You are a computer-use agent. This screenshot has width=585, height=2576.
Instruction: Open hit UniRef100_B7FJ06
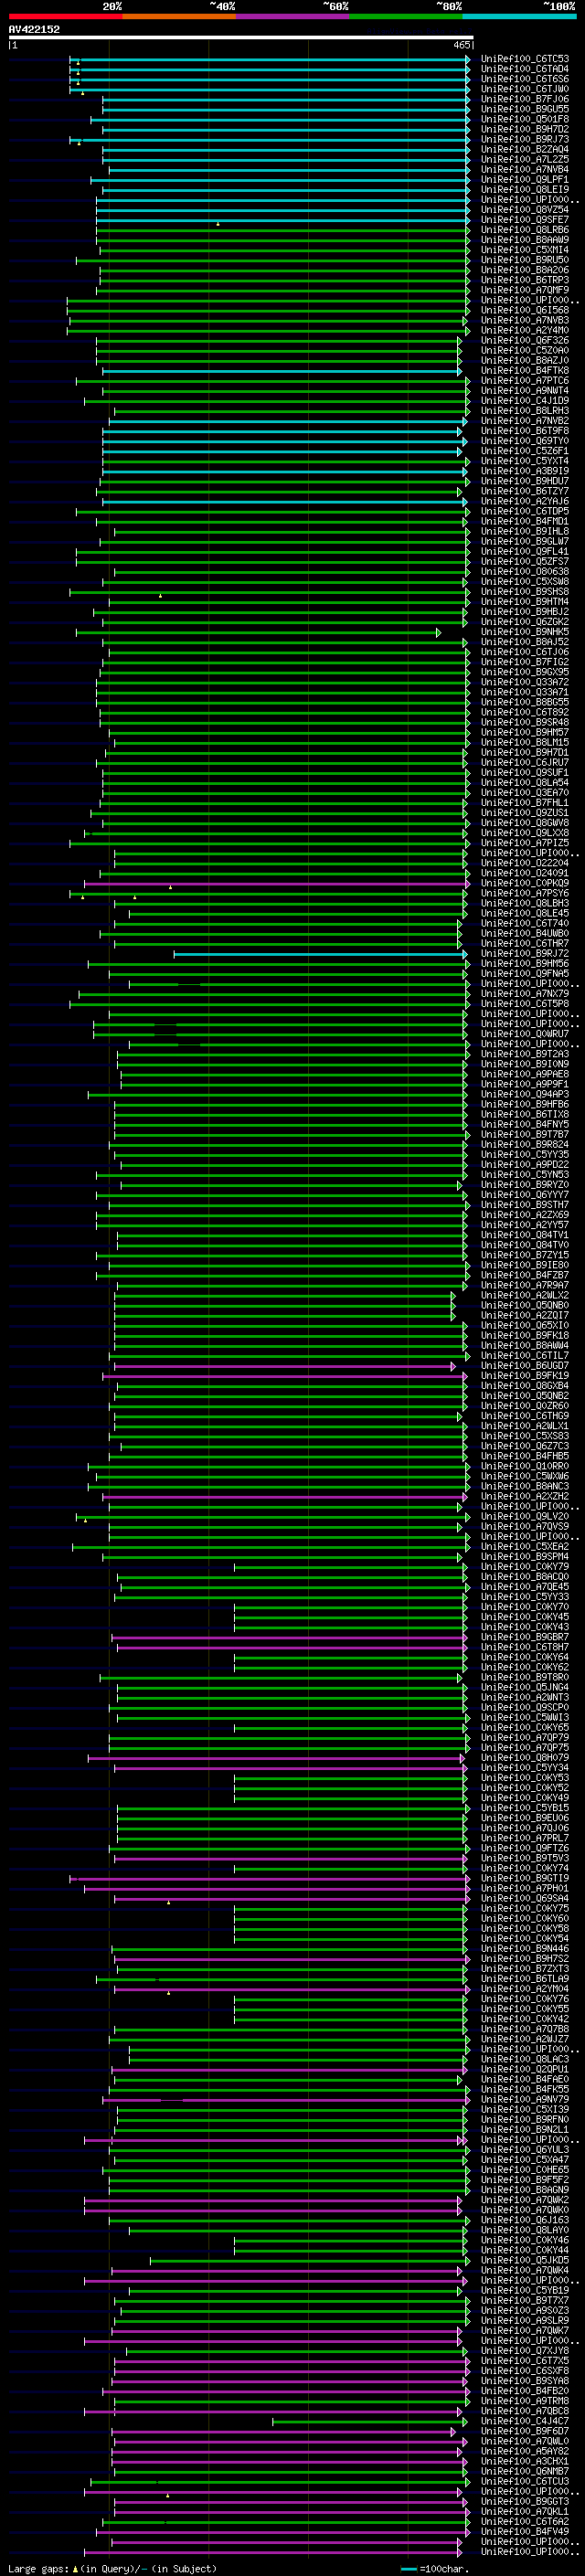click(524, 99)
